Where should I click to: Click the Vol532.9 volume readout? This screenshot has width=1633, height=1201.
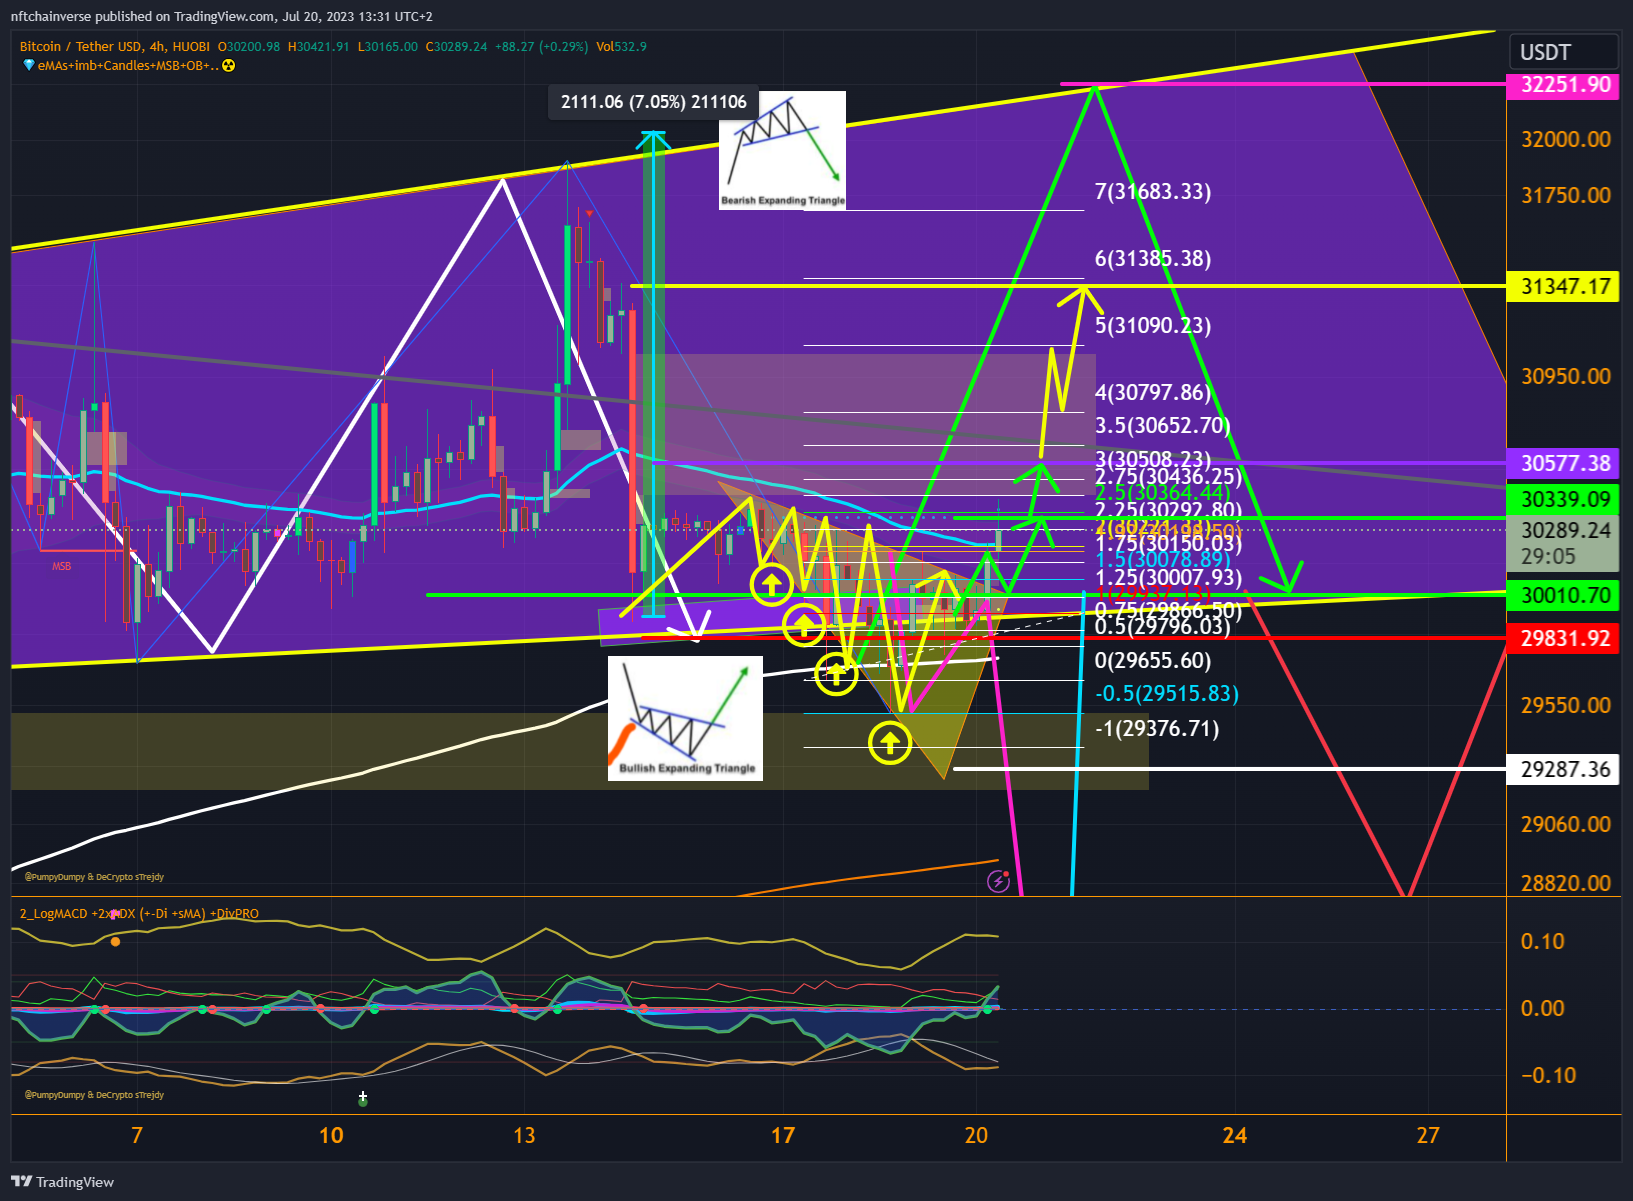pyautogui.click(x=621, y=47)
